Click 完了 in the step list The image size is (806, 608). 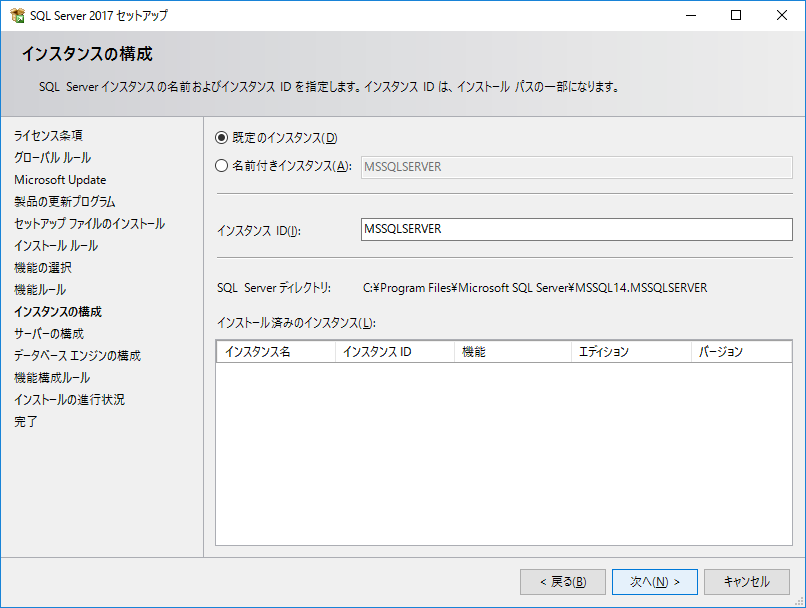click(26, 422)
